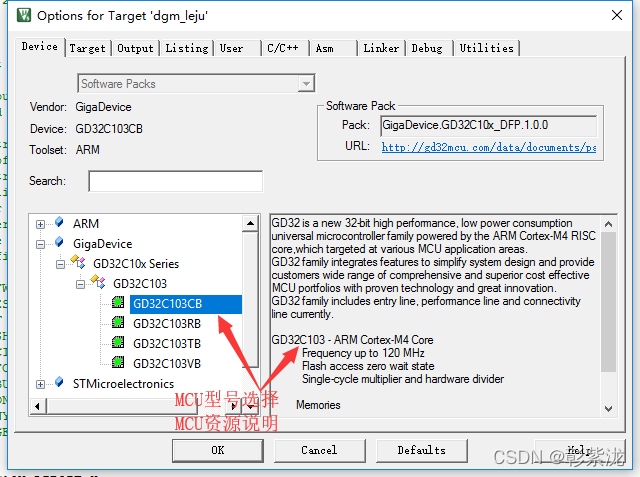Click the sub-family icon beside GD32C103
Screen dimensions: 640x477
click(x=98, y=282)
